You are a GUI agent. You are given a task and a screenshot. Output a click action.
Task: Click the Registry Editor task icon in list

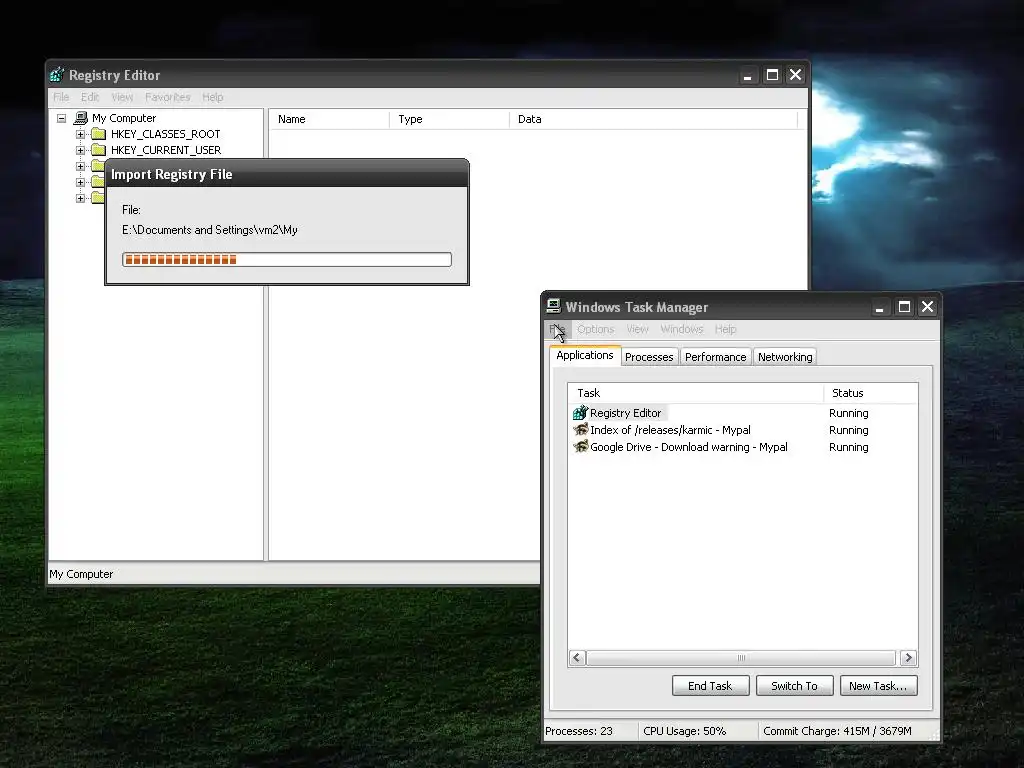pos(581,413)
